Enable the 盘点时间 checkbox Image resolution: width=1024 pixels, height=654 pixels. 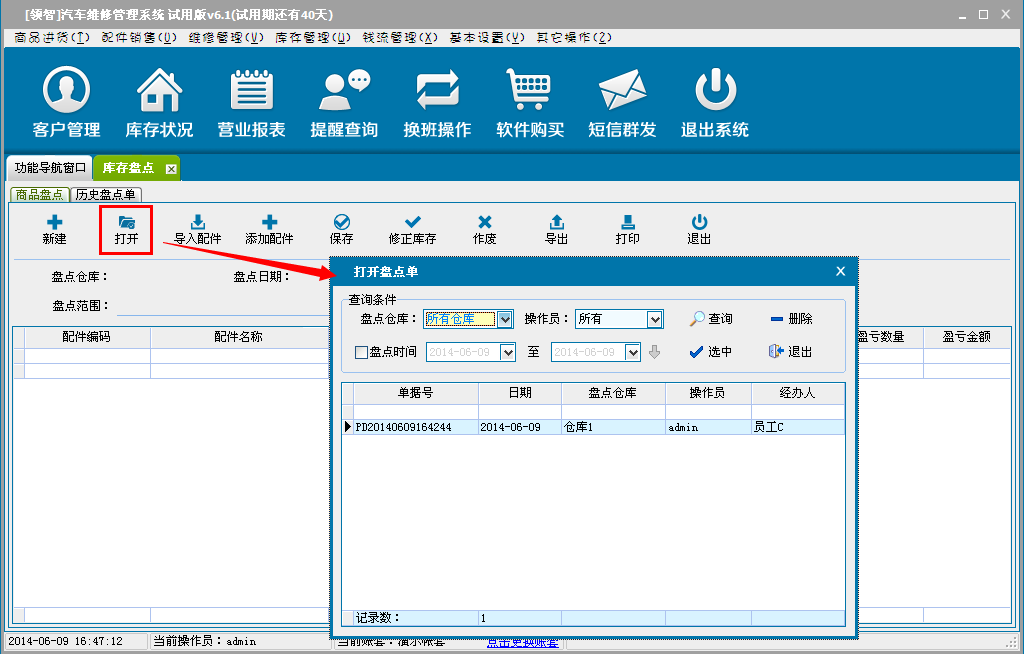[x=362, y=352]
